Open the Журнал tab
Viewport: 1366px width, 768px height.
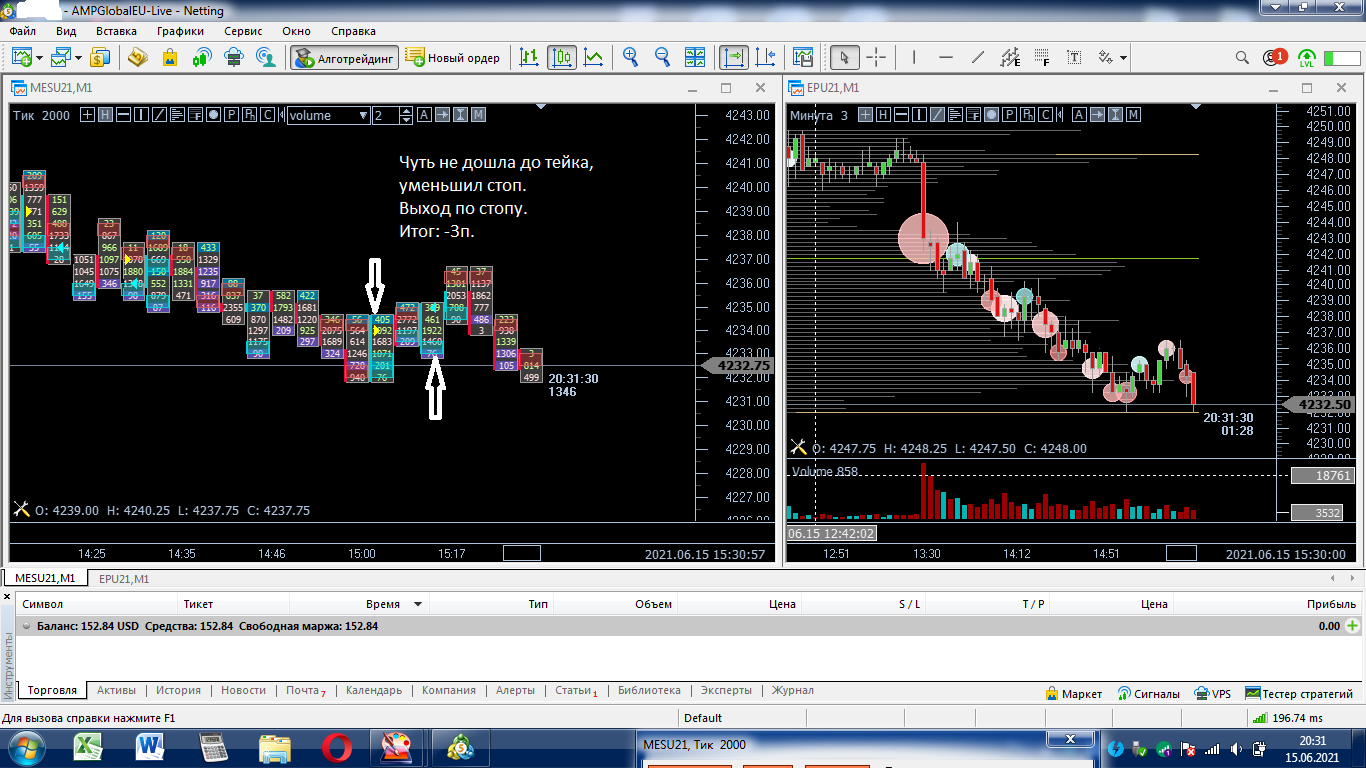pos(792,690)
